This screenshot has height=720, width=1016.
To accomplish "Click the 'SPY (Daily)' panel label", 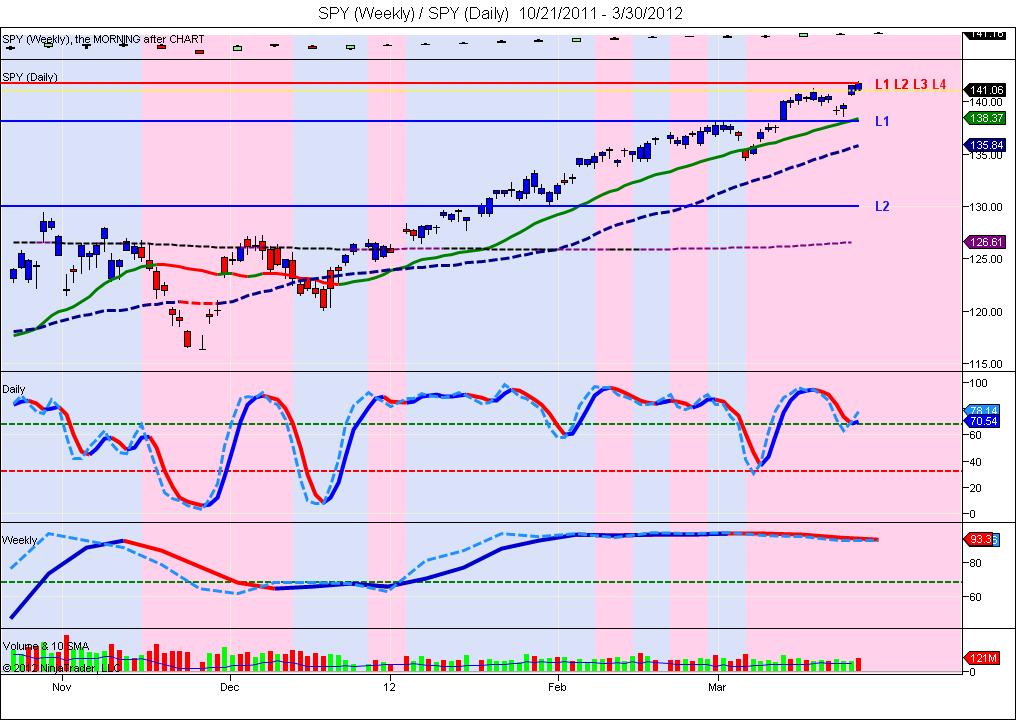I will click(x=30, y=77).
